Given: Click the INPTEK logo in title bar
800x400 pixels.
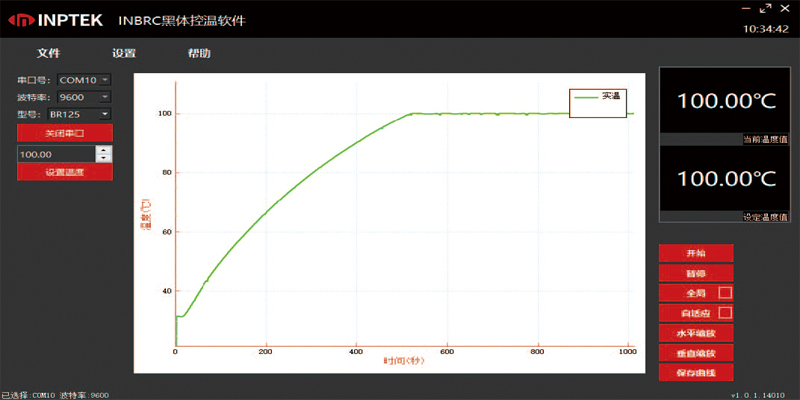Looking at the screenshot, I should coord(57,20).
